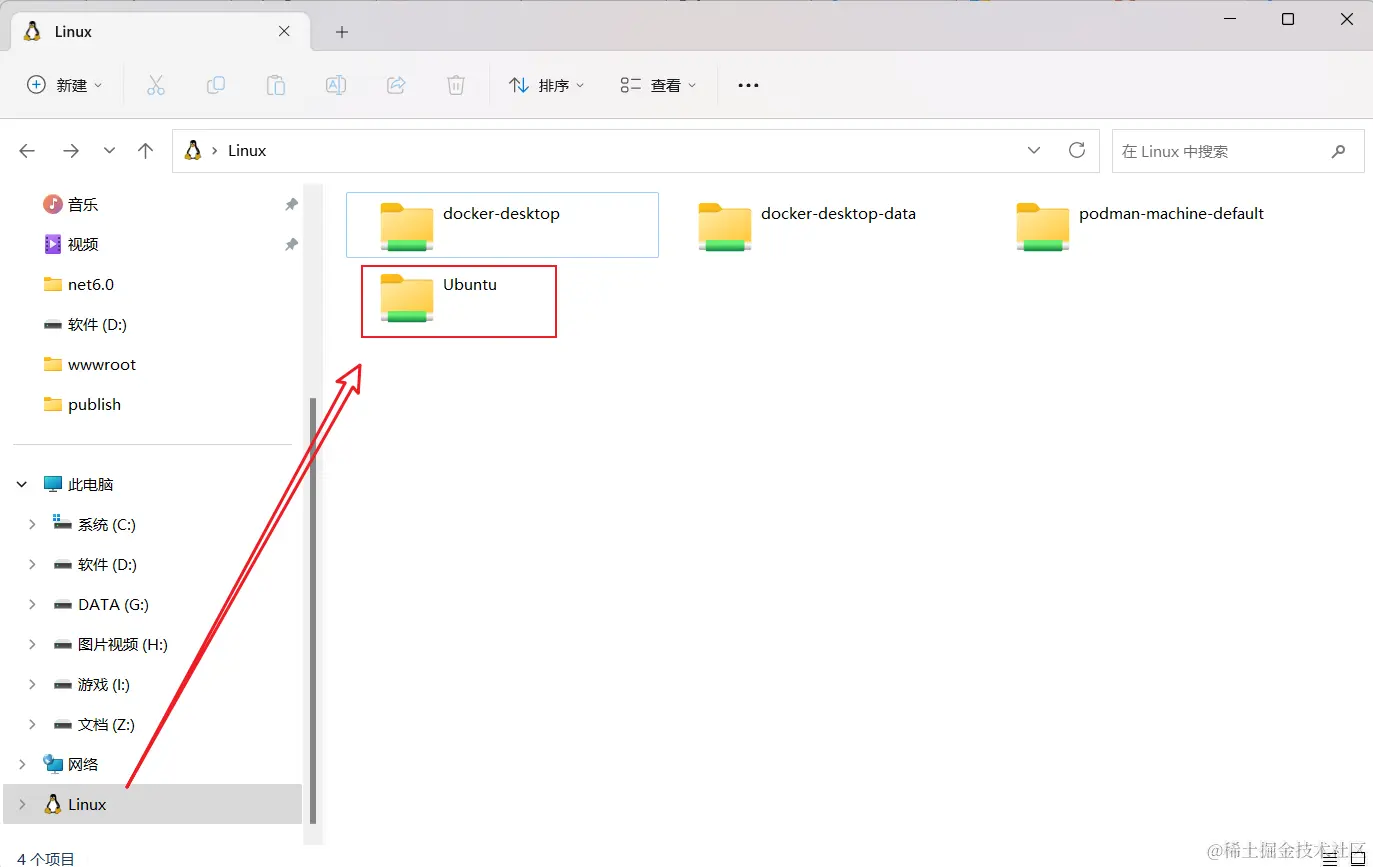Screen dimensions: 1373x867
Task: Open the podman-machine-default folder
Action: [x=1140, y=225]
